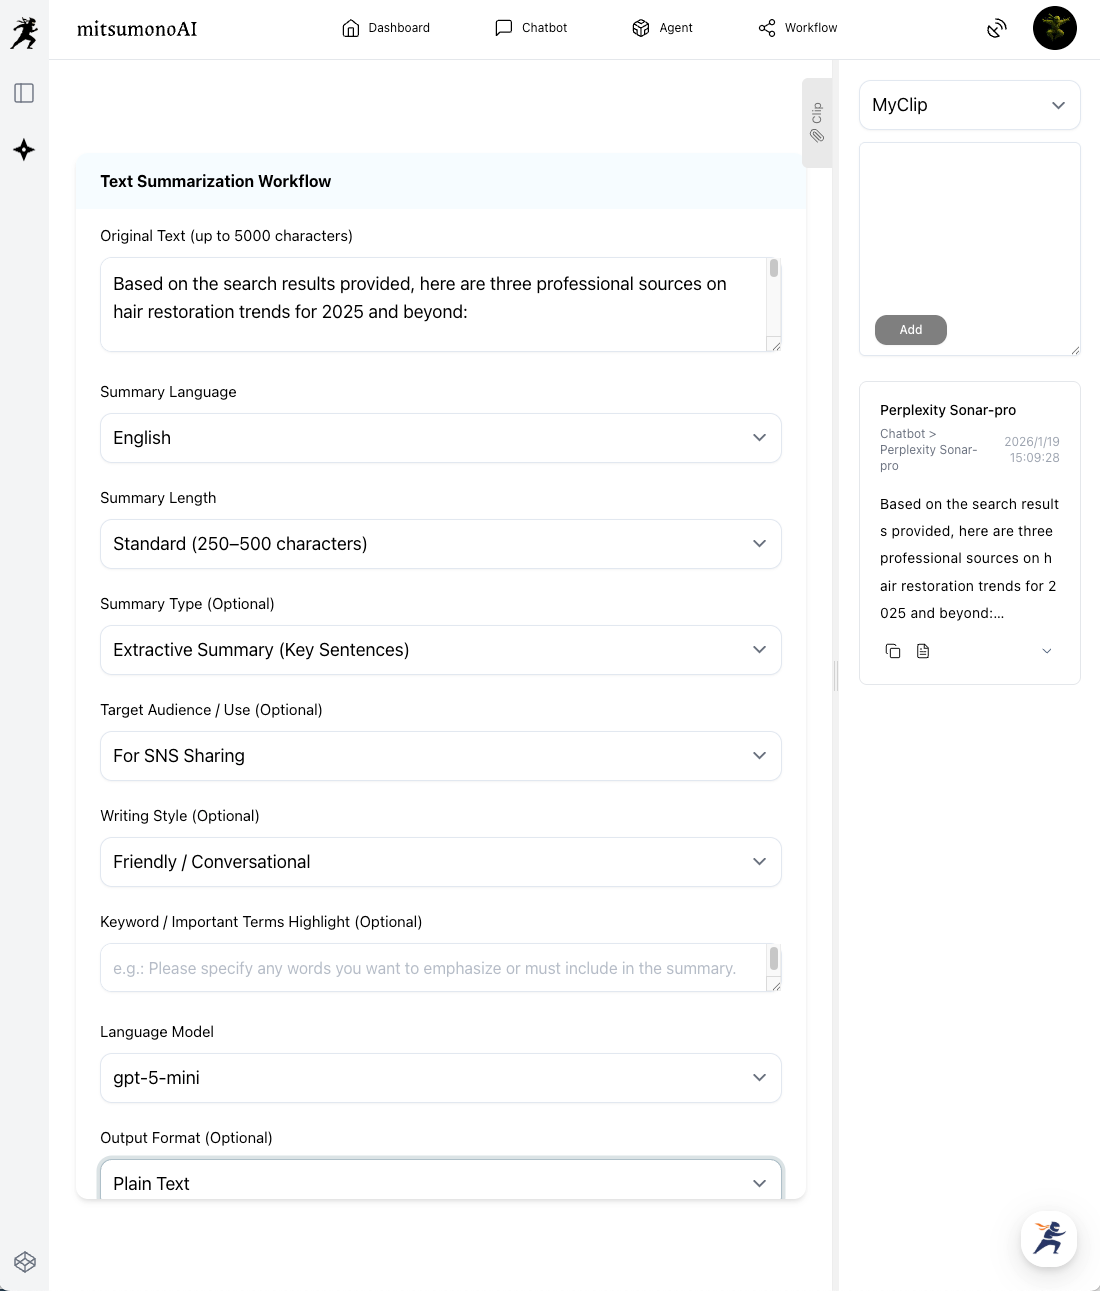1100x1291 pixels.
Task: Open the Summary Length dropdown
Action: (x=440, y=544)
